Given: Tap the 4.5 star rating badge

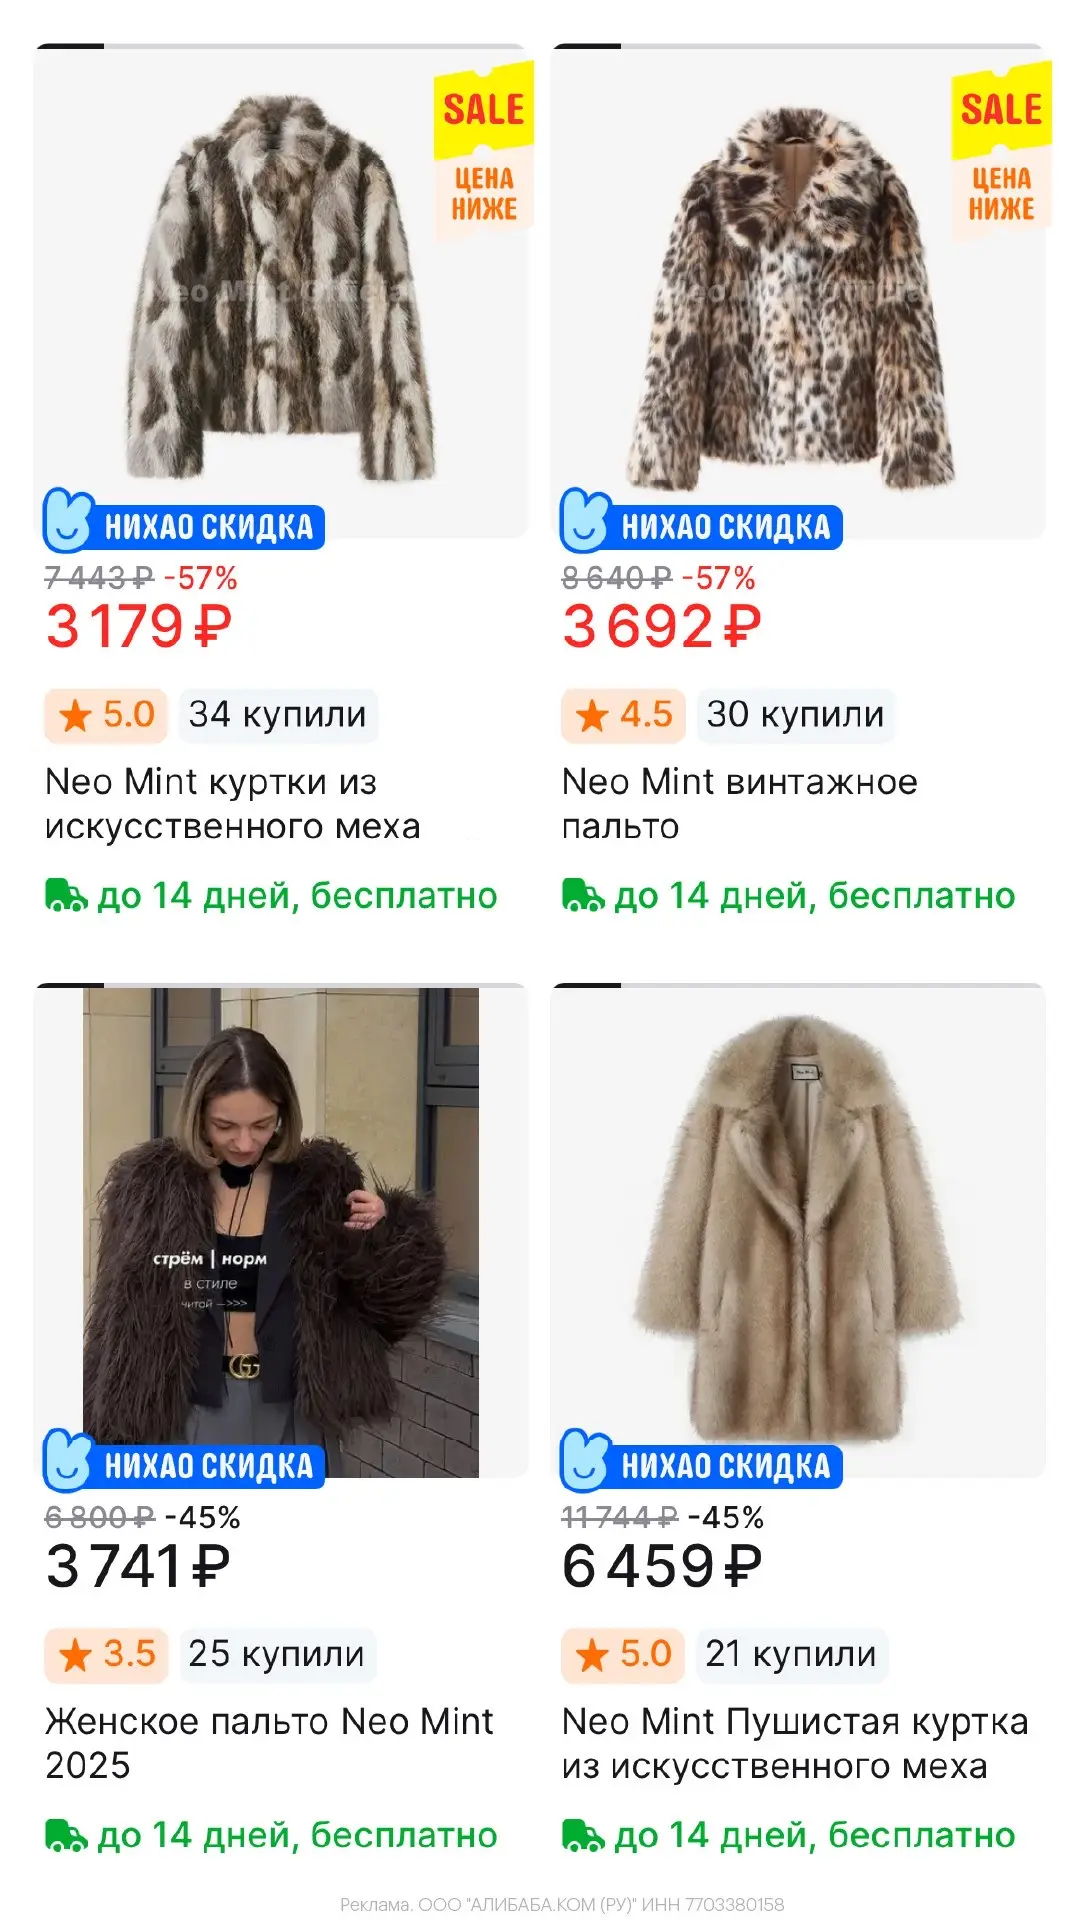Looking at the screenshot, I should (x=623, y=715).
